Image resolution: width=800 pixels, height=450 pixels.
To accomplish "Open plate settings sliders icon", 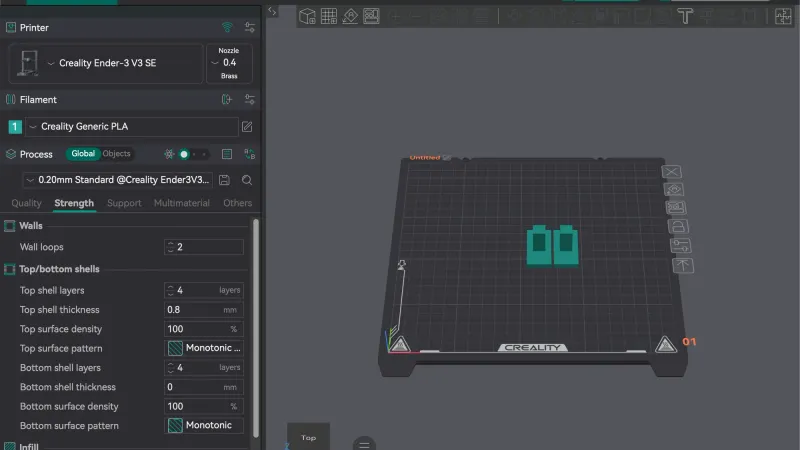I will tap(680, 245).
